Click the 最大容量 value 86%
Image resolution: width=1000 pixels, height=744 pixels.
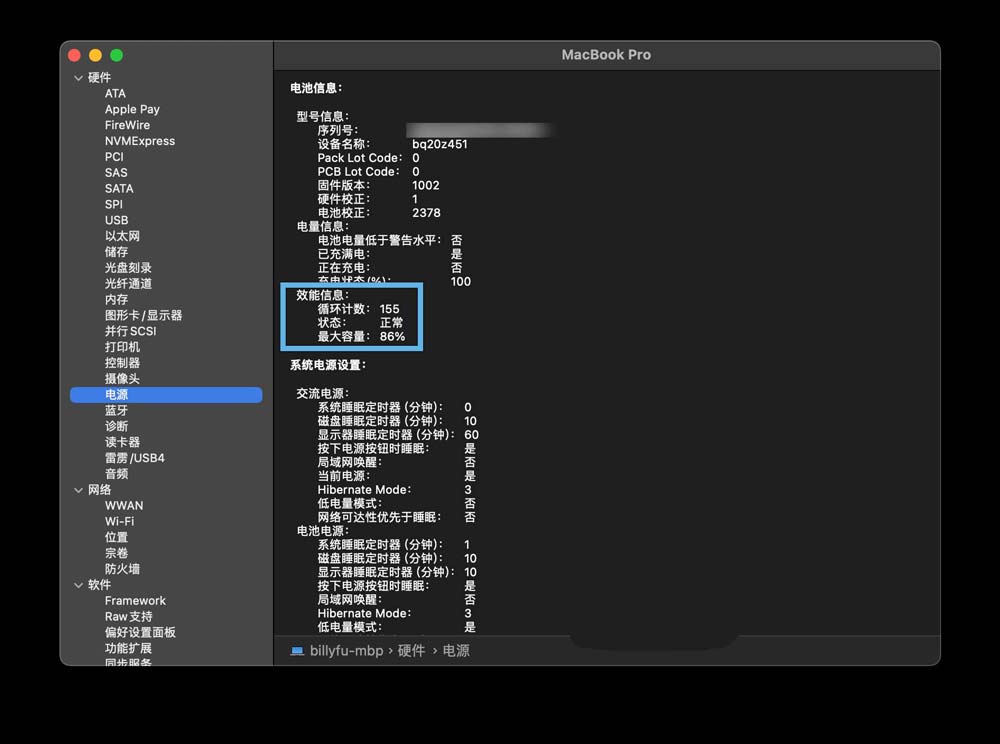(x=392, y=337)
